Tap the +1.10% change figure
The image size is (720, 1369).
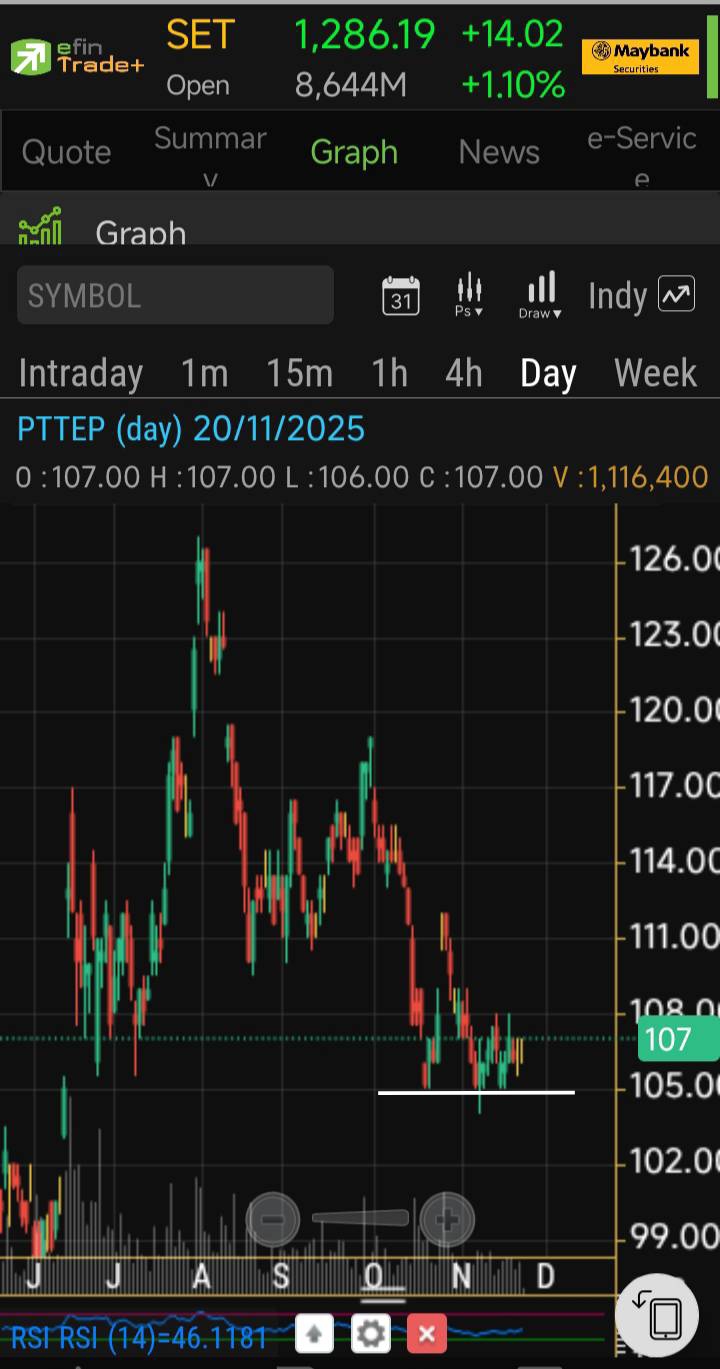coord(513,85)
